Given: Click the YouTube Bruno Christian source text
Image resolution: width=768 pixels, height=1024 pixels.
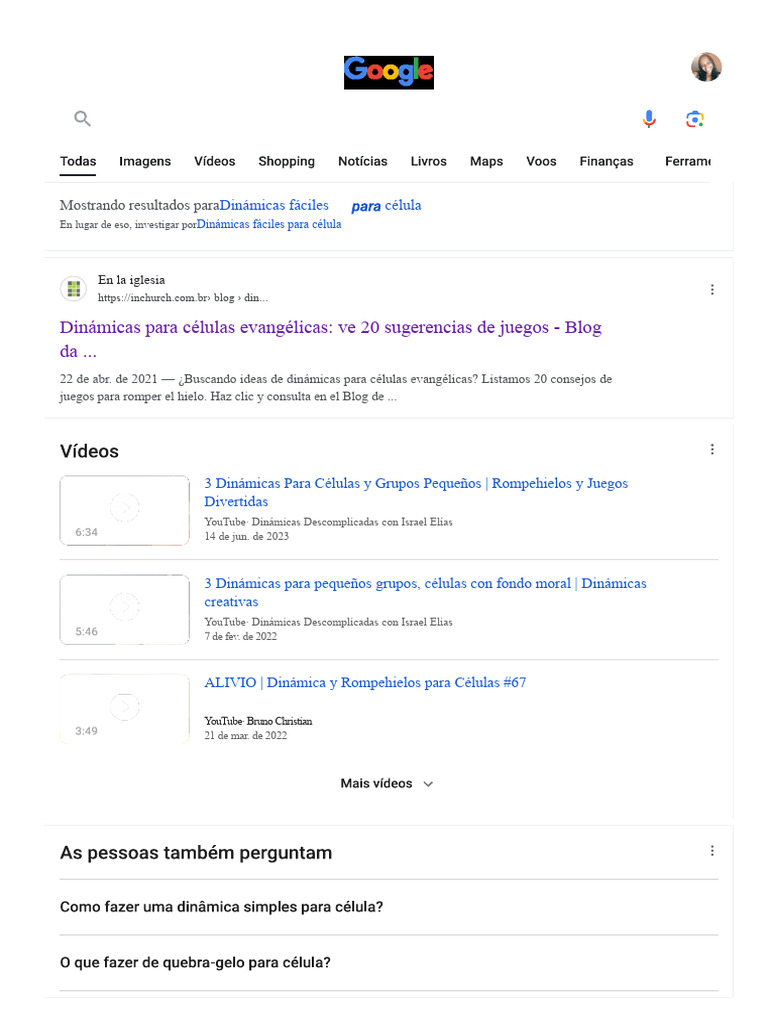Looking at the screenshot, I should (x=258, y=721).
